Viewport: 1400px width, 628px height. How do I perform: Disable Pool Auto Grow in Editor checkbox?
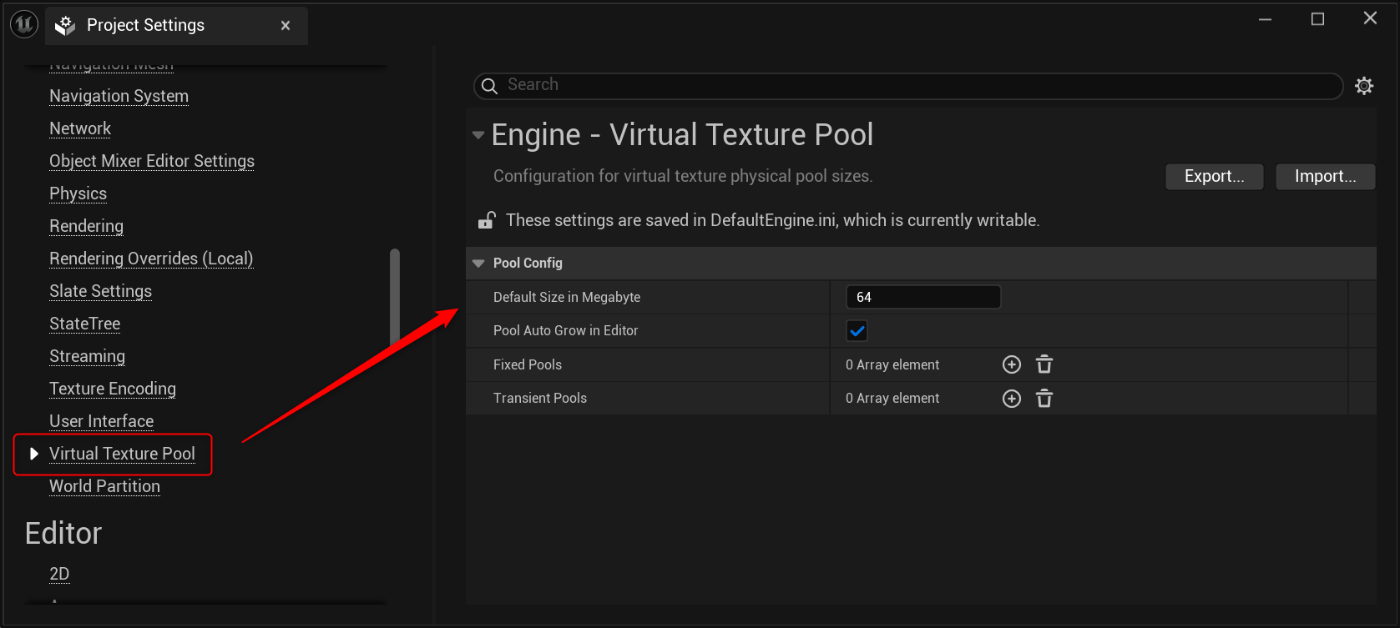pyautogui.click(x=857, y=331)
